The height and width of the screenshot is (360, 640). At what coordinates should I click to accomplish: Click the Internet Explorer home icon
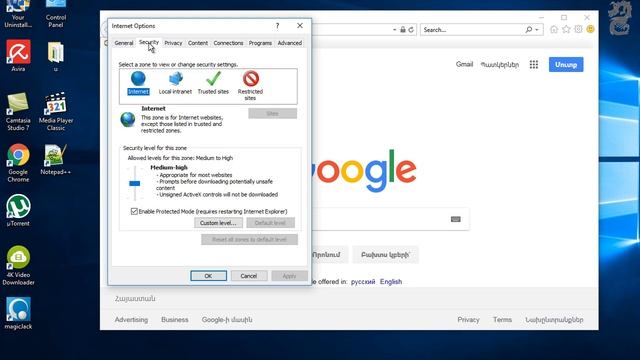click(554, 29)
